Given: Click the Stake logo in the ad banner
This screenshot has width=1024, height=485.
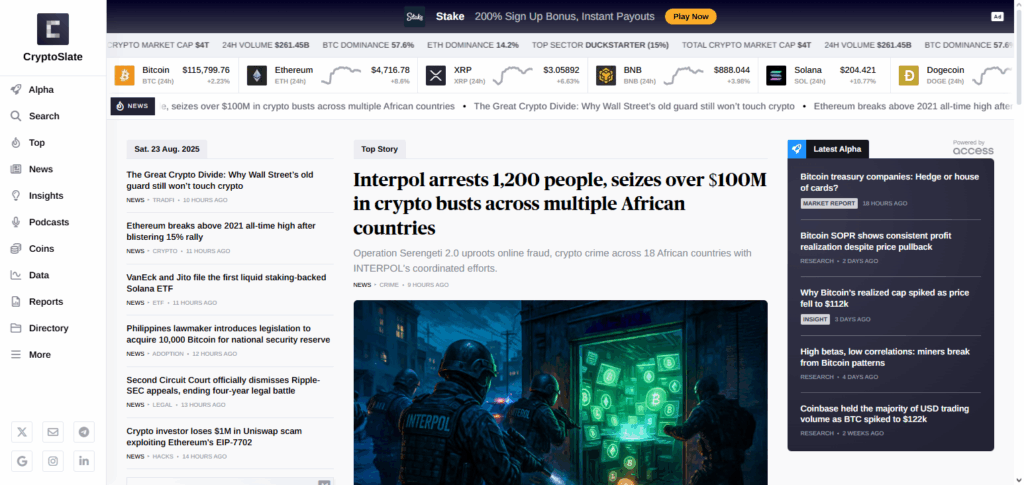Looking at the screenshot, I should click(x=414, y=16).
